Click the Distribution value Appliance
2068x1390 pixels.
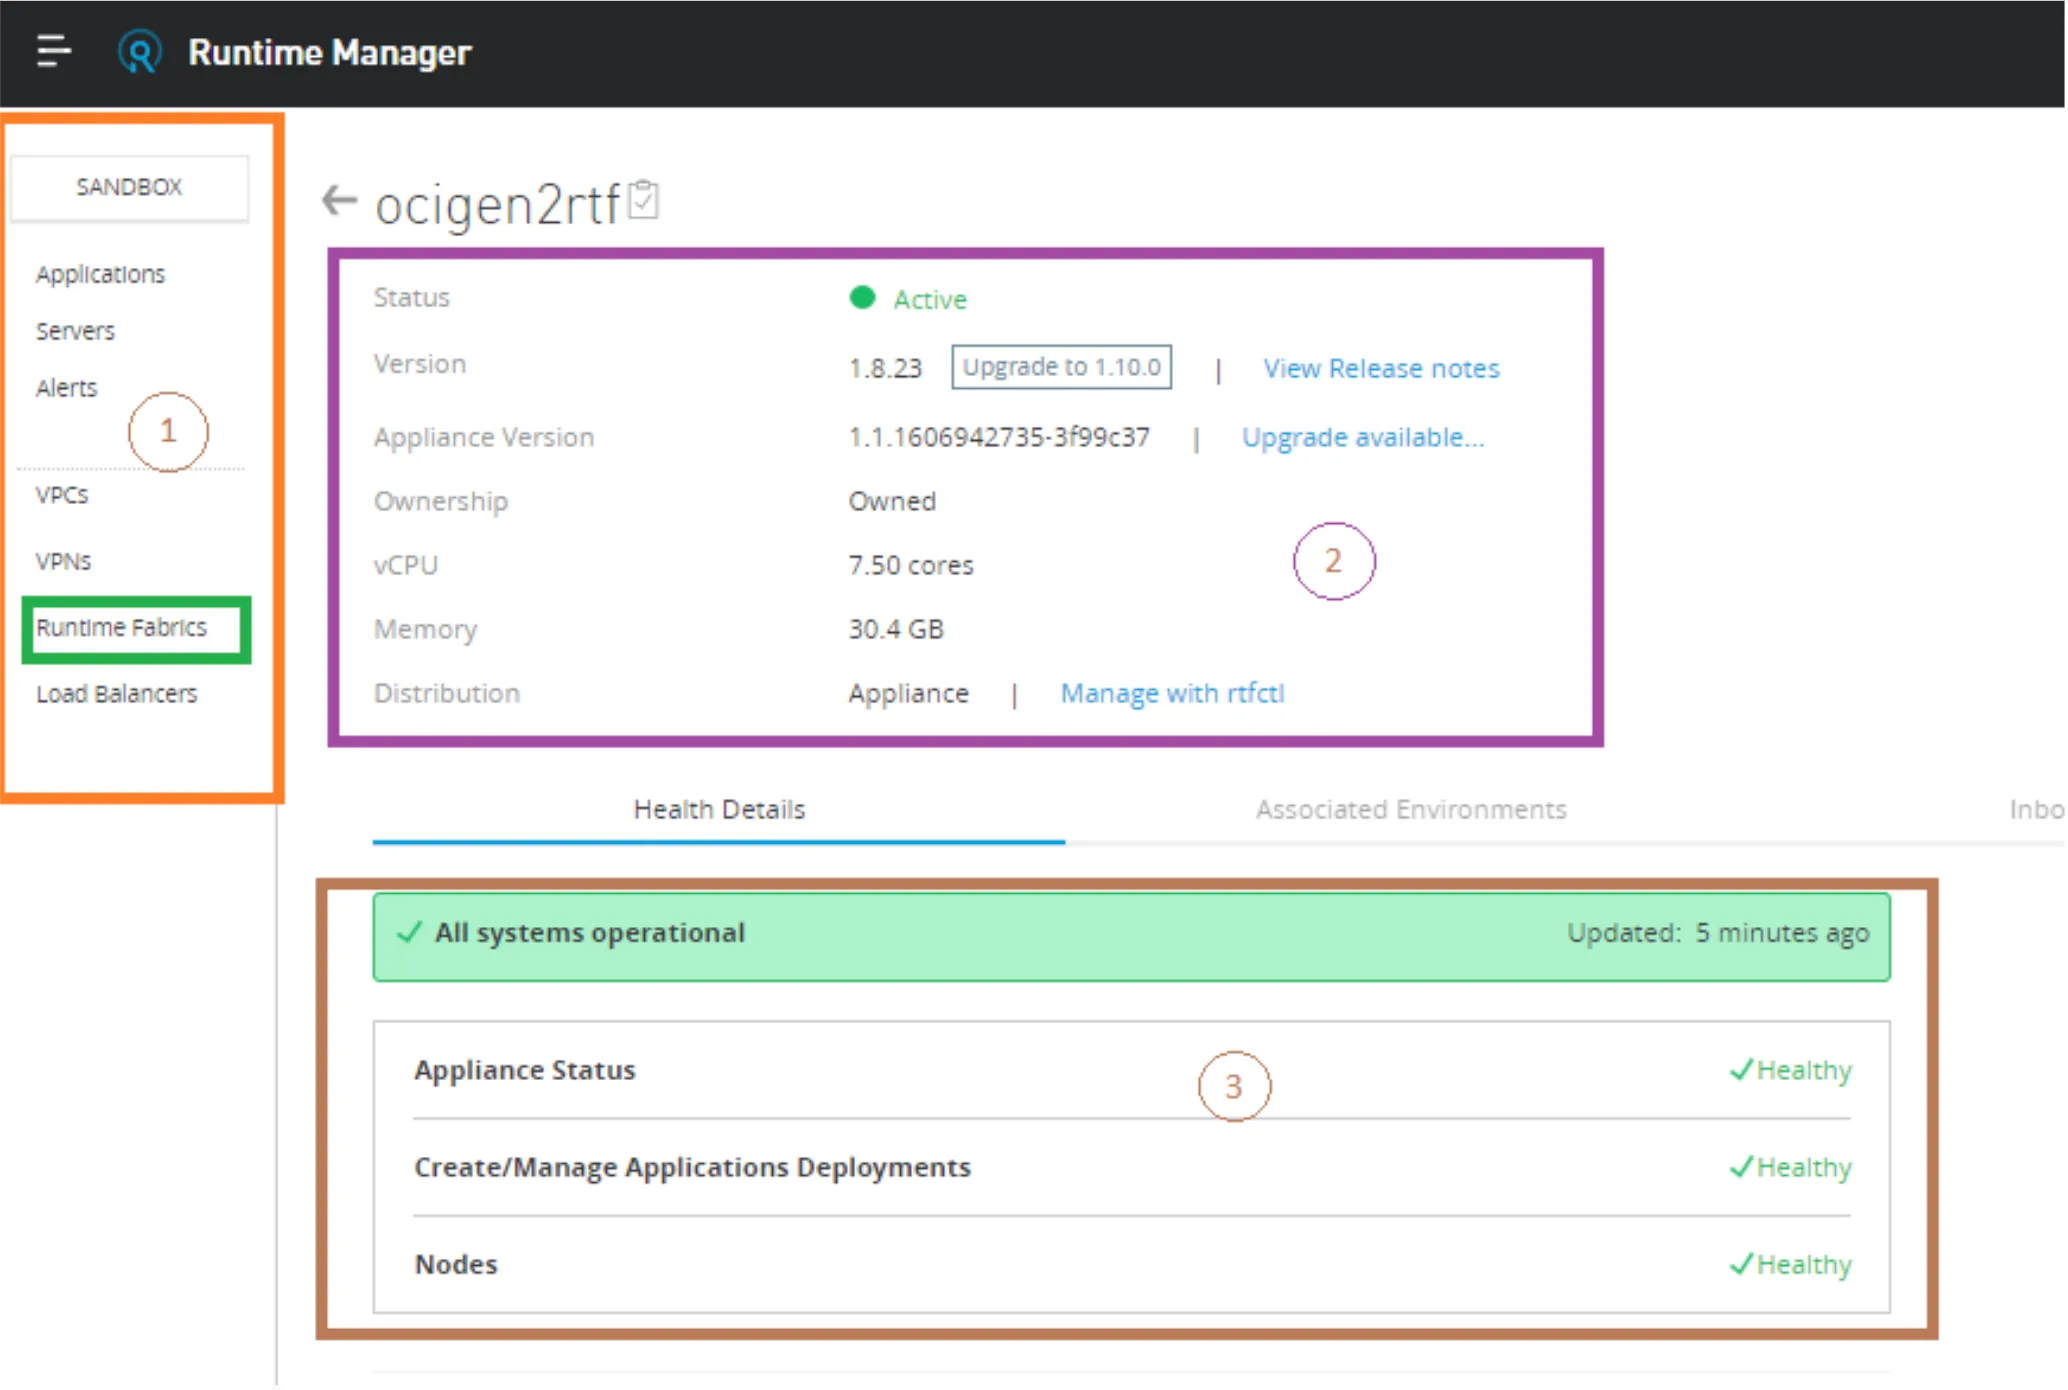pos(908,693)
